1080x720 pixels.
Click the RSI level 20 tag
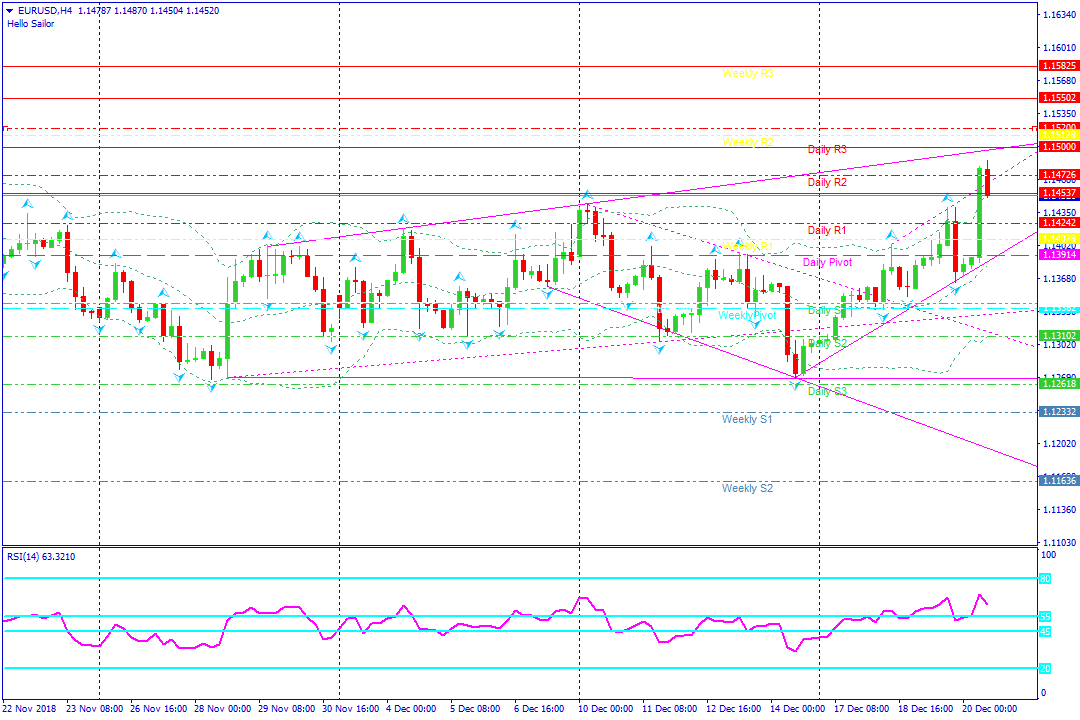click(1045, 668)
